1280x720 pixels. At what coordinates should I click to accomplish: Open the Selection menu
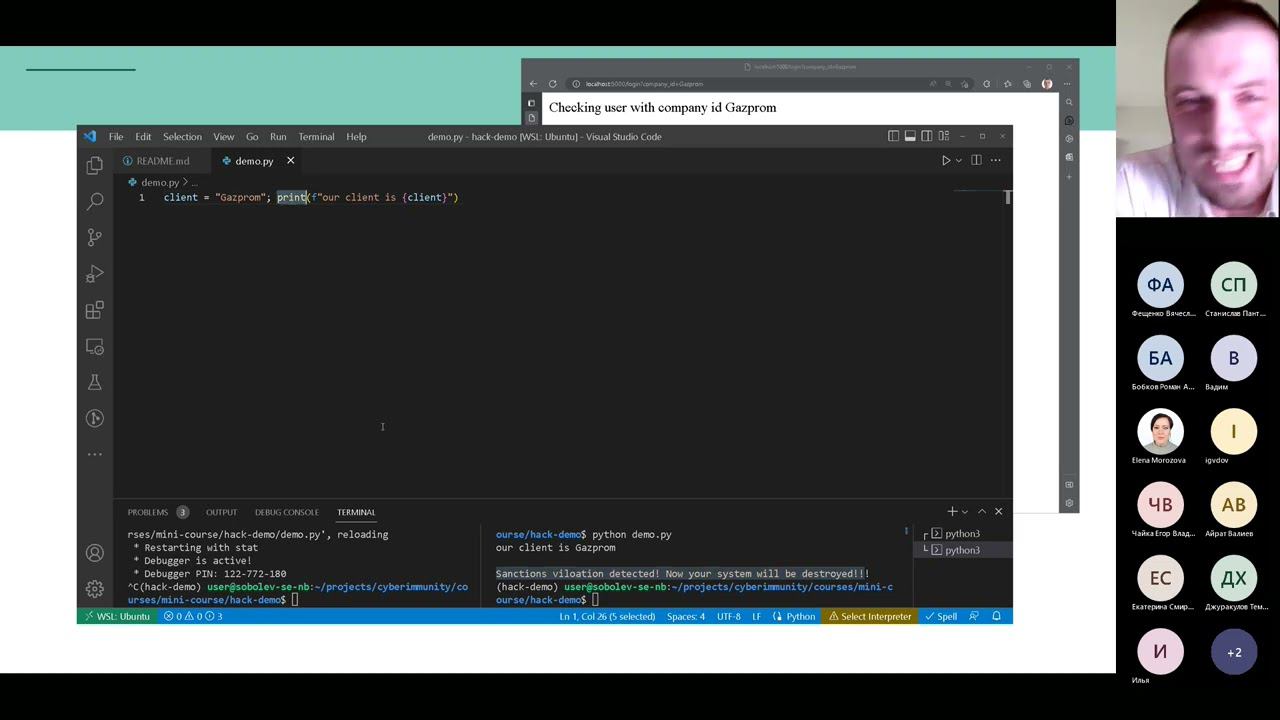click(182, 136)
